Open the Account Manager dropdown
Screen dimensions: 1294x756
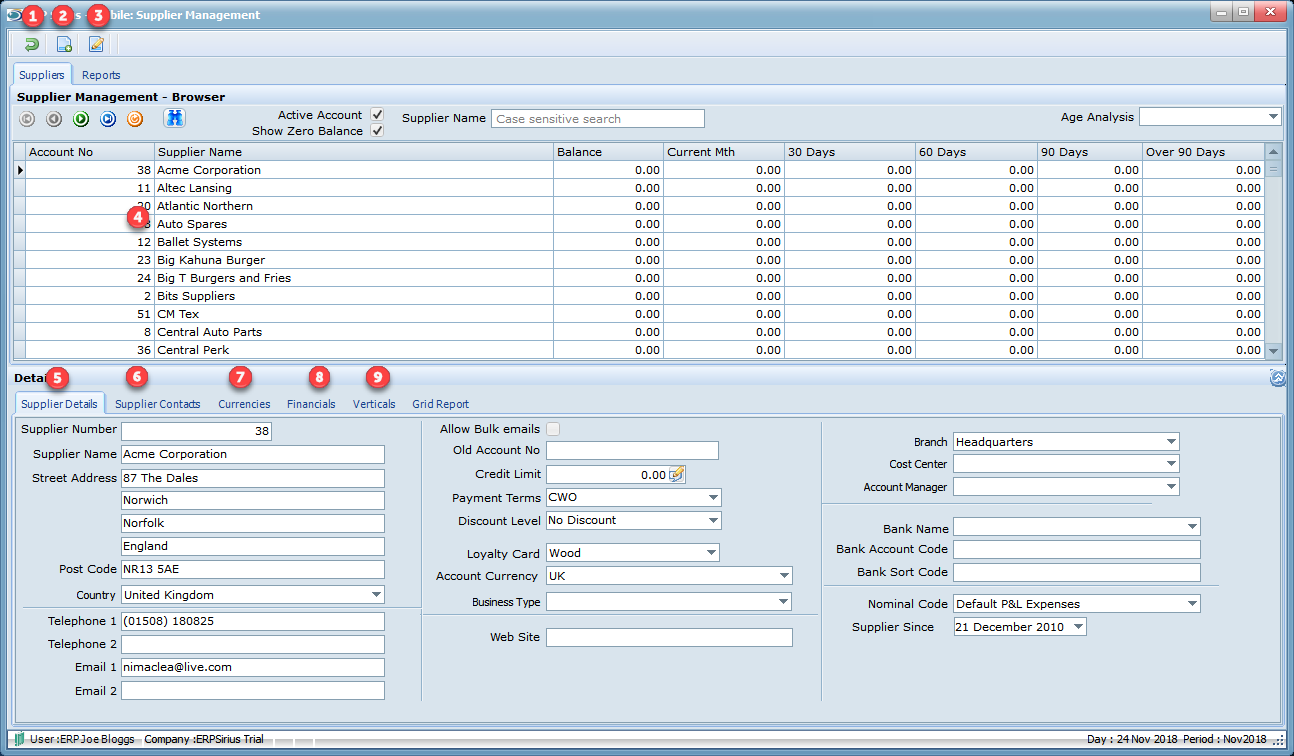coord(1171,487)
